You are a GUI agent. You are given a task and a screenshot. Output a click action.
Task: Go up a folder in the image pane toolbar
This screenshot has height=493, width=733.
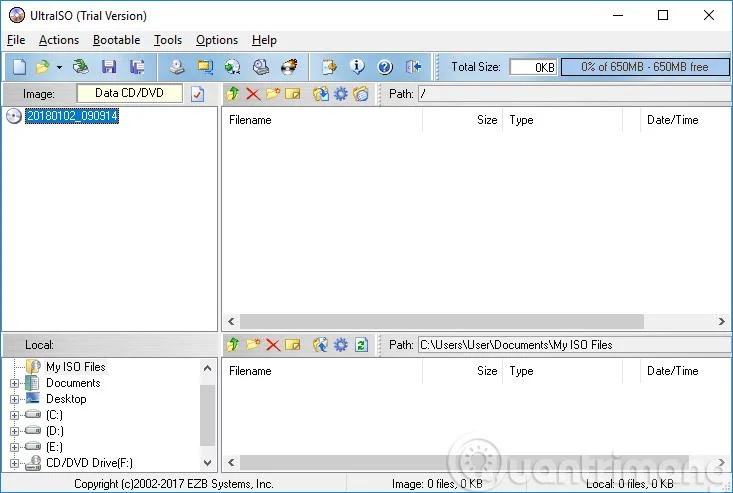pyautogui.click(x=232, y=94)
